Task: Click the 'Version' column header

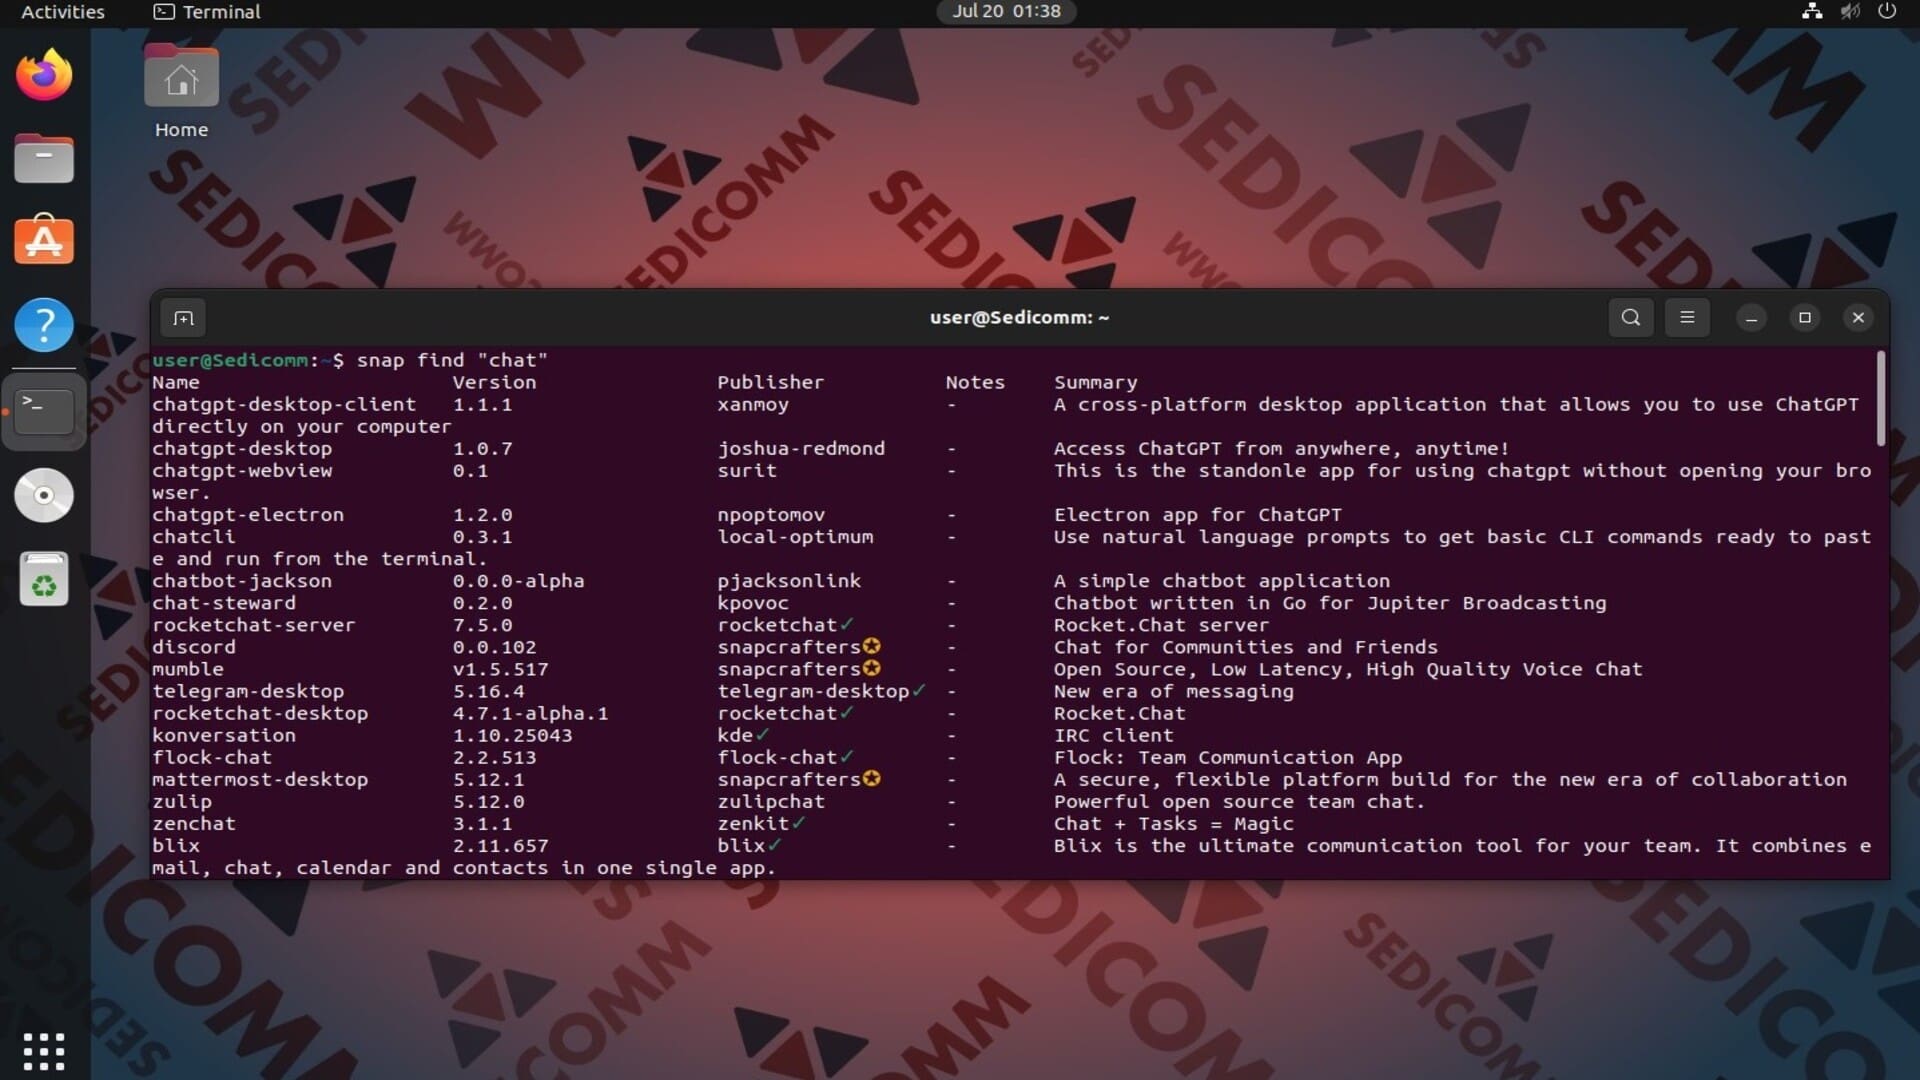Action: coord(494,382)
